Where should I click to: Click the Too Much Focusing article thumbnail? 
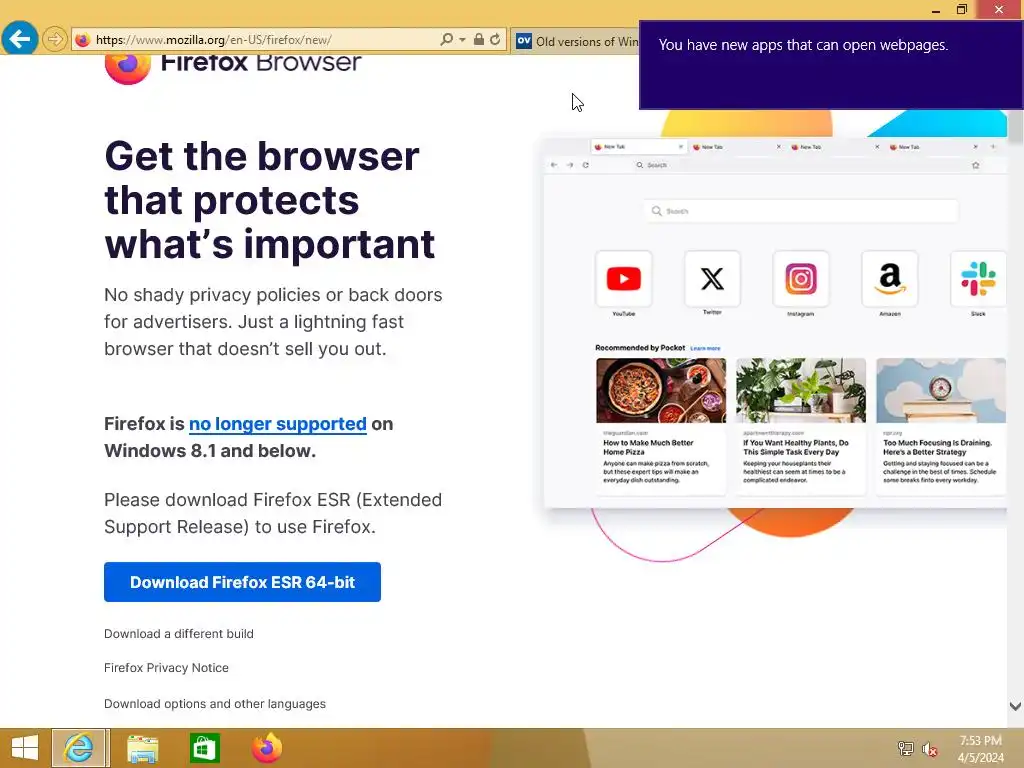(x=941, y=391)
